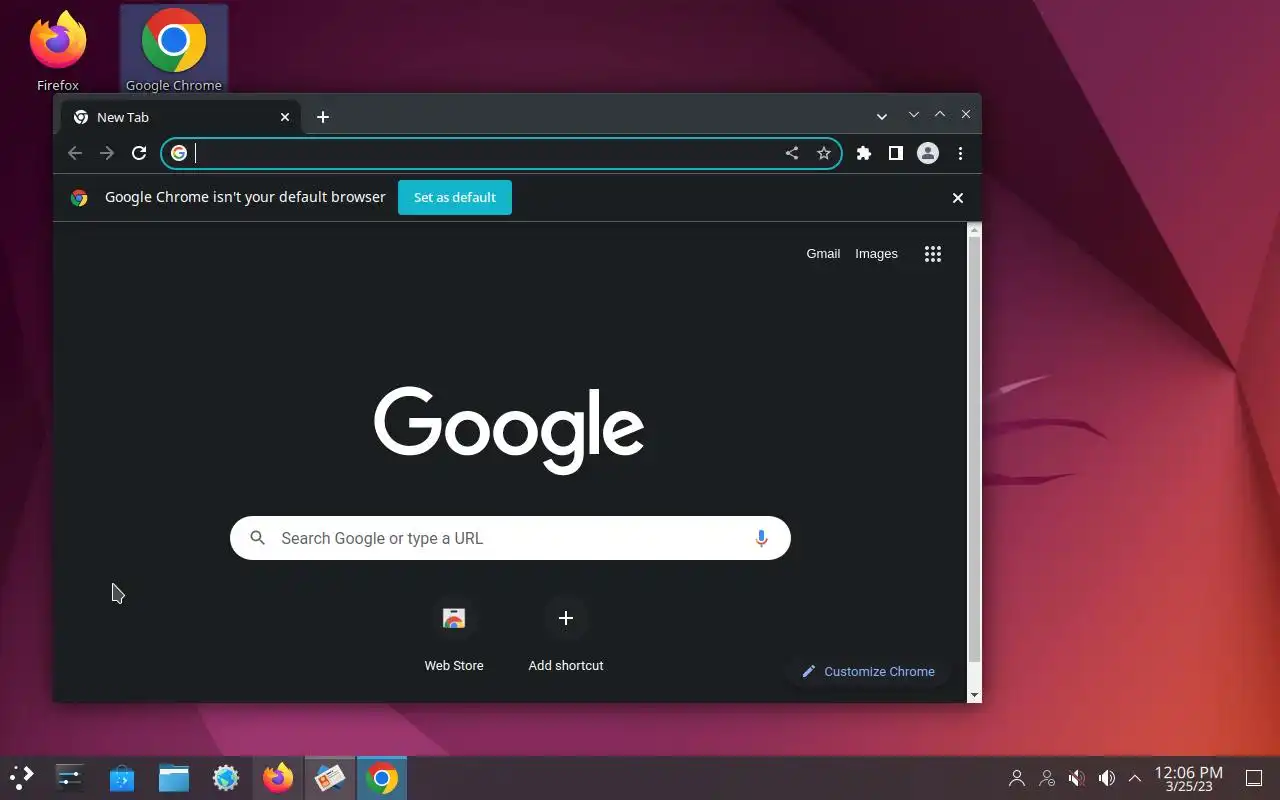
Task: Start voice search with the microphone
Action: [761, 538]
